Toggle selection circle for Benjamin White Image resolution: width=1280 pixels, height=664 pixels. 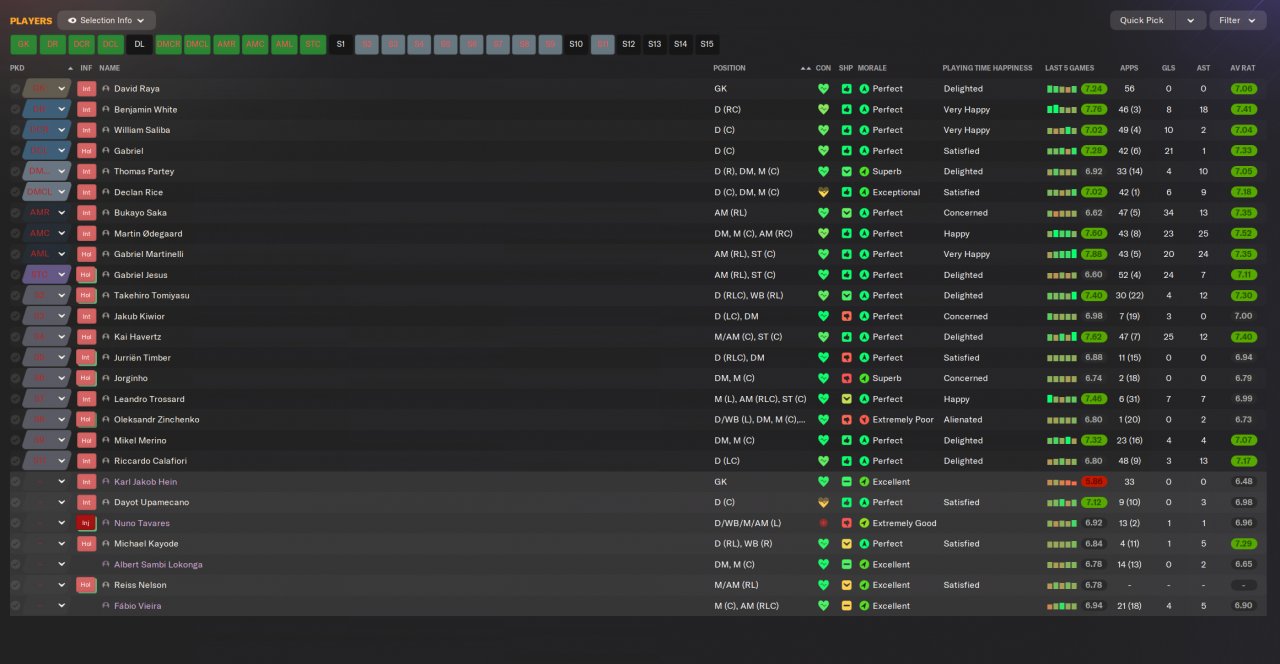15,109
